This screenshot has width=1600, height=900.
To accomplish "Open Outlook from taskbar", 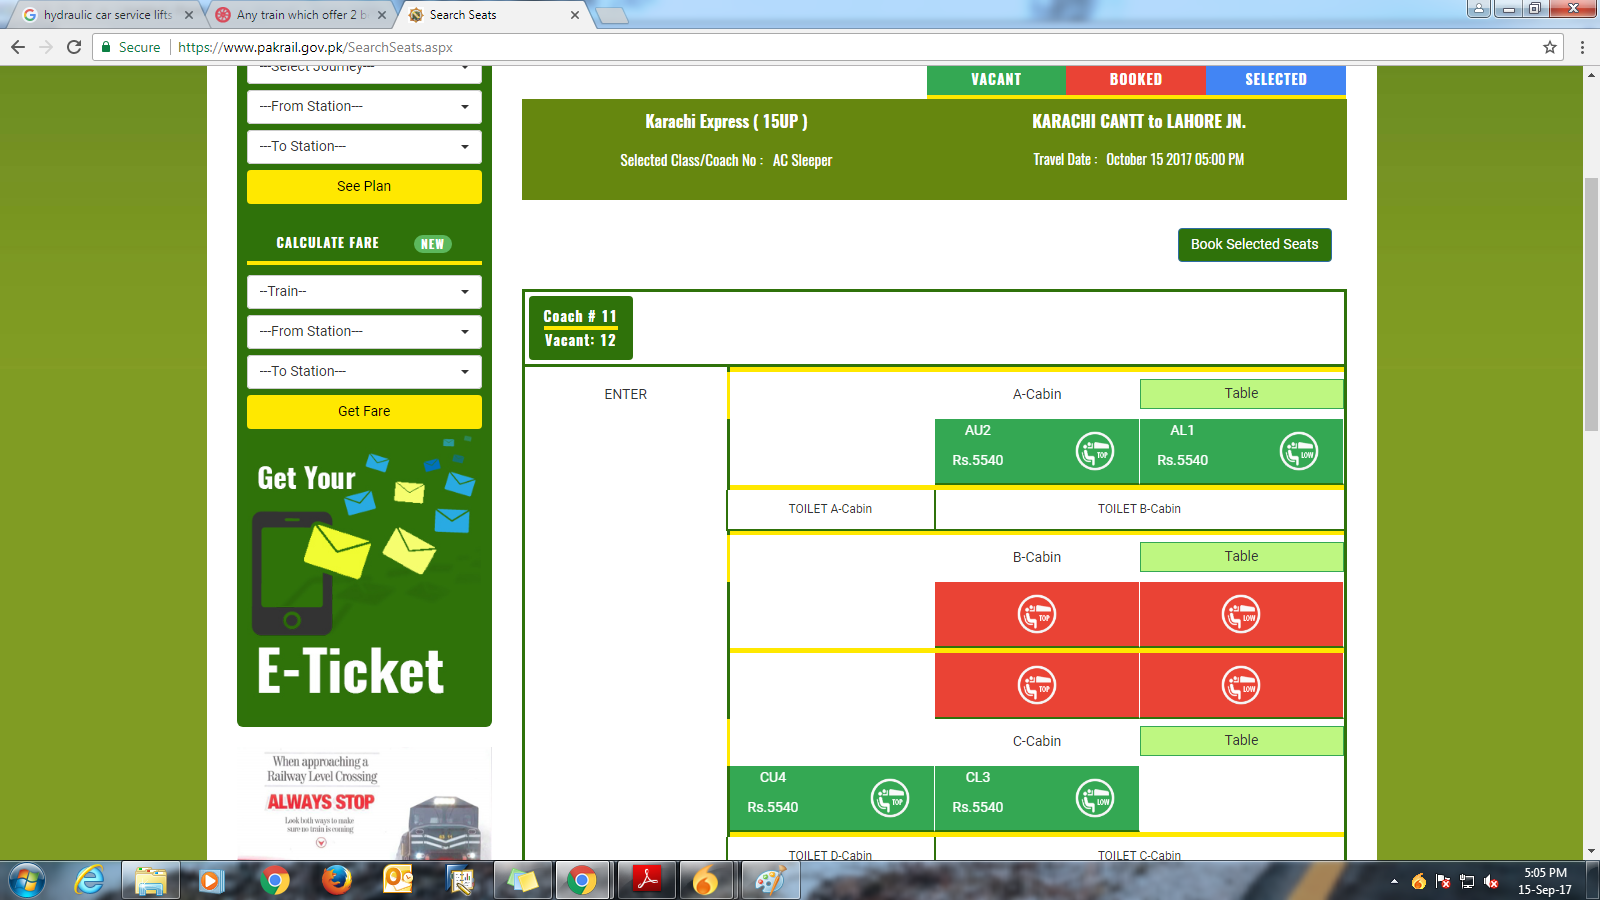I will click(398, 880).
